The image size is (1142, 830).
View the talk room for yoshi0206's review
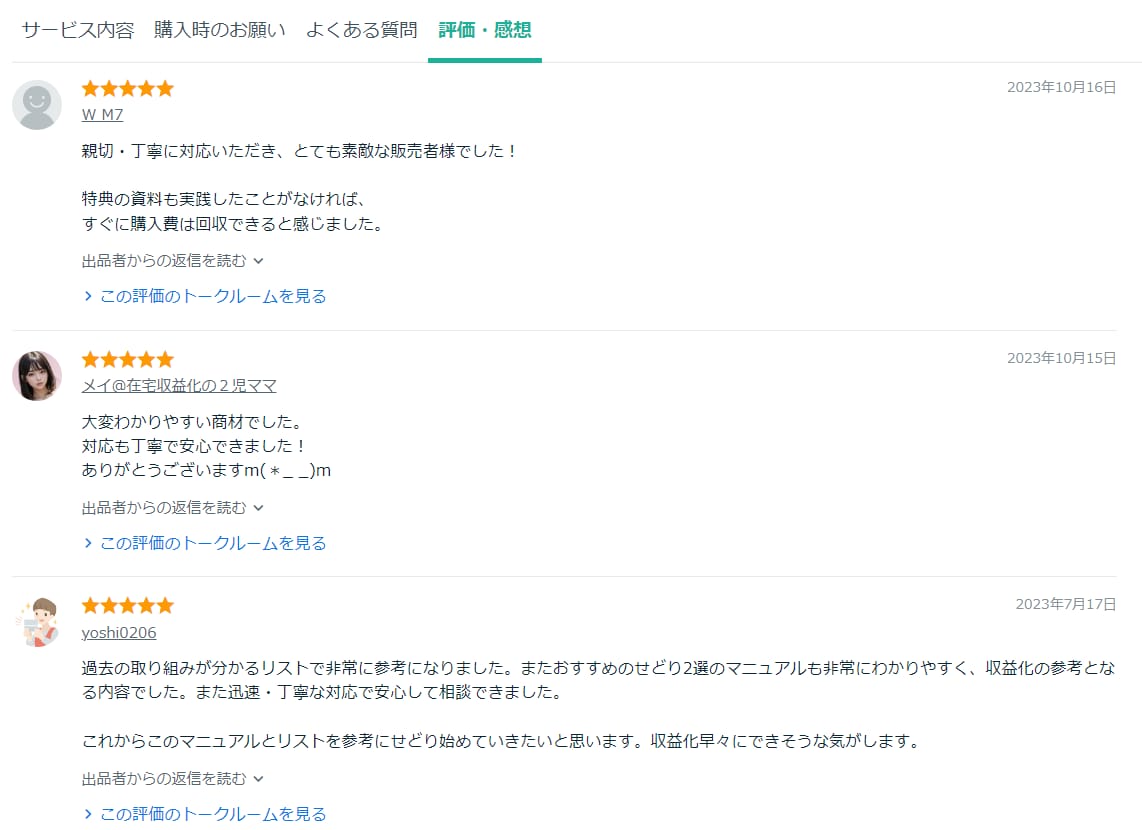coord(205,814)
